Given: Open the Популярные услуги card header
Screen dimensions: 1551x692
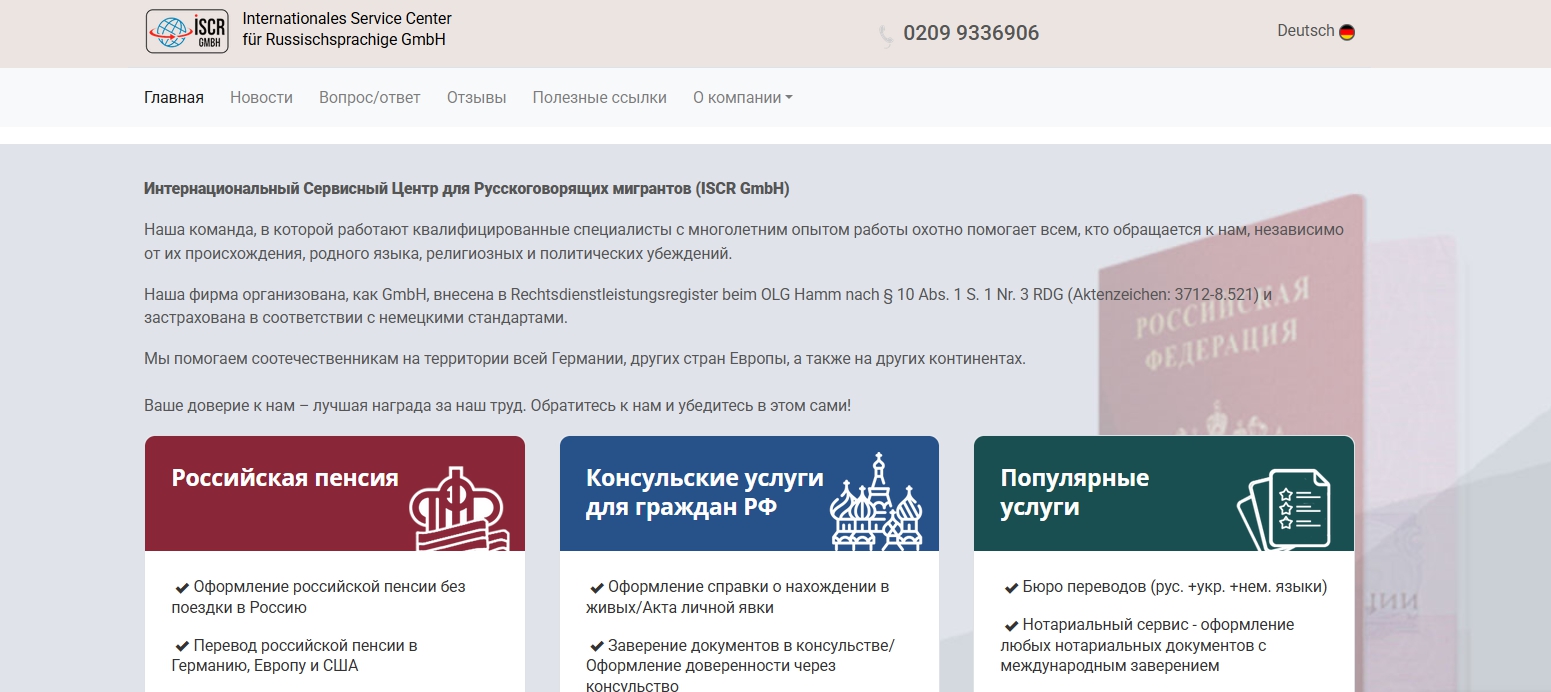Looking at the screenshot, I should [1164, 493].
